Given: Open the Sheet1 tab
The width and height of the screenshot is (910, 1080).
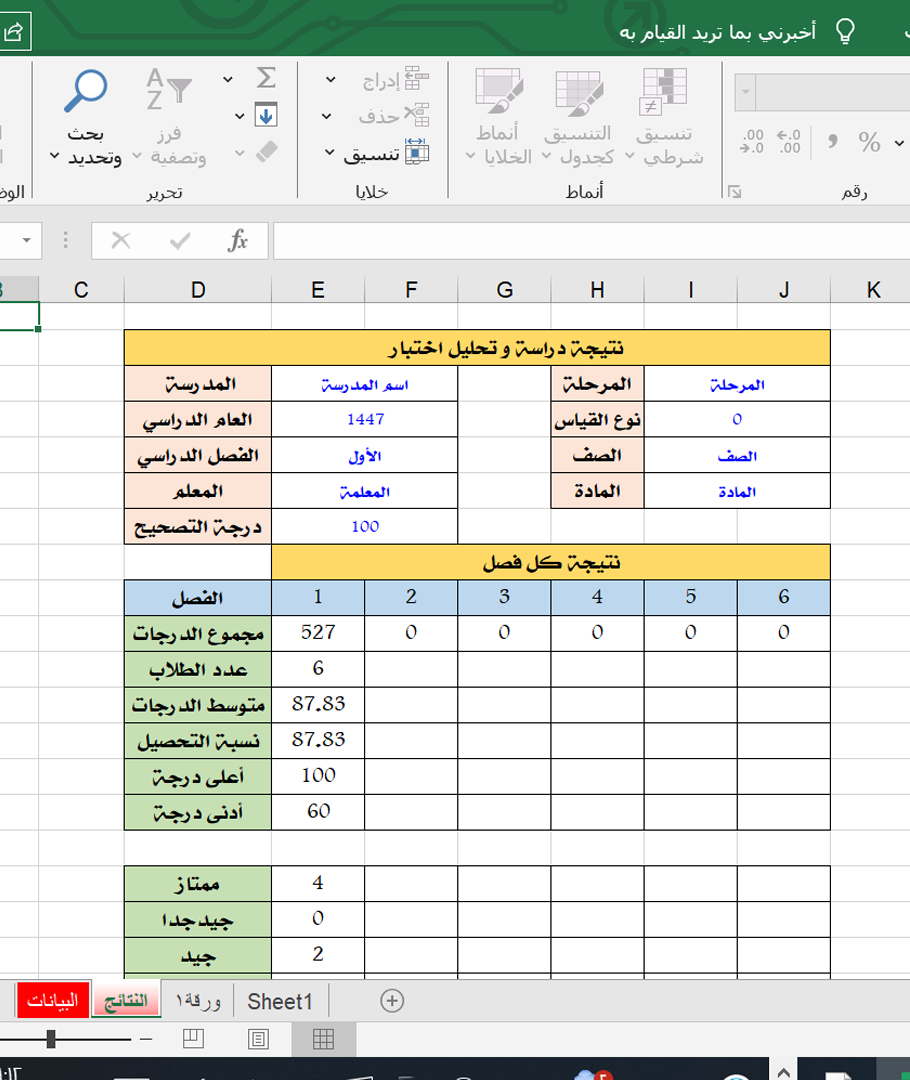Looking at the screenshot, I should [x=280, y=1001].
